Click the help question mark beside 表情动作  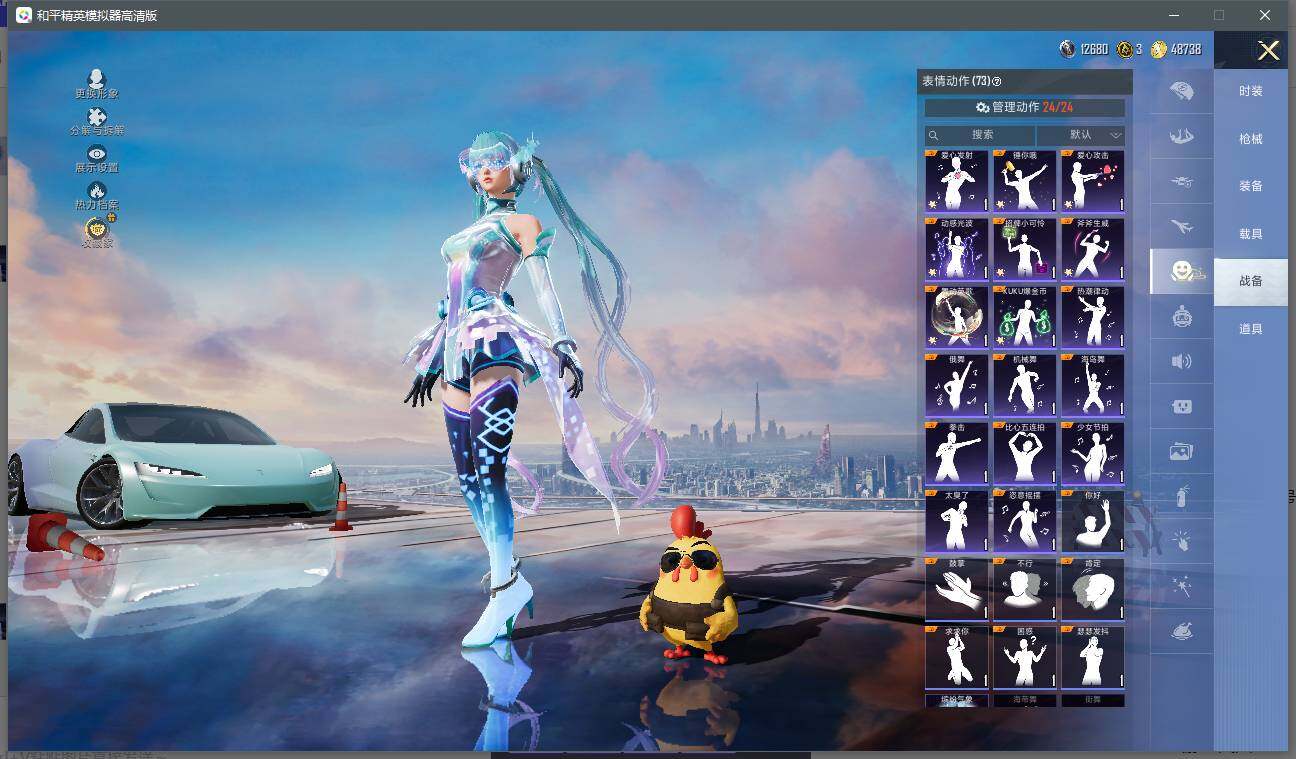(x=996, y=82)
